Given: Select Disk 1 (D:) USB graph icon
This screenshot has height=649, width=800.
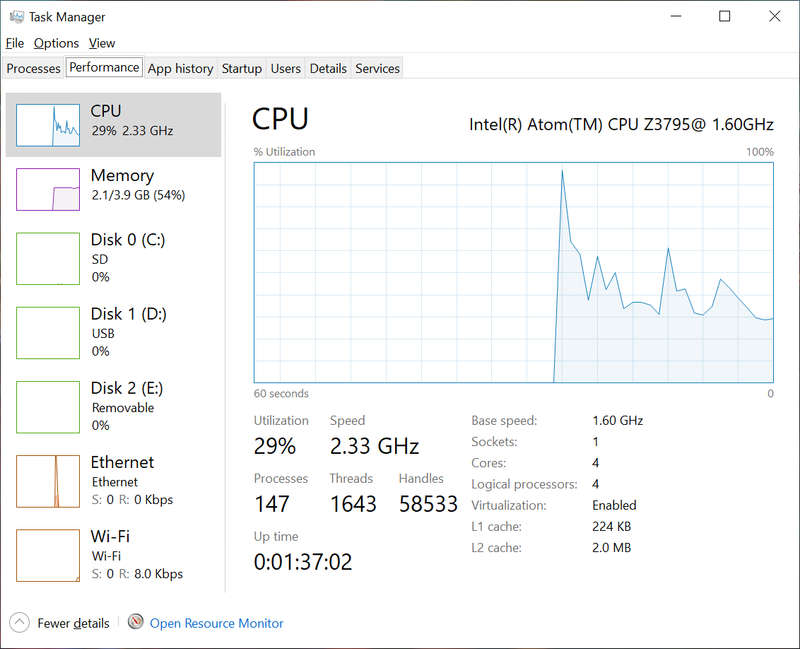Looking at the screenshot, I should coord(48,332).
